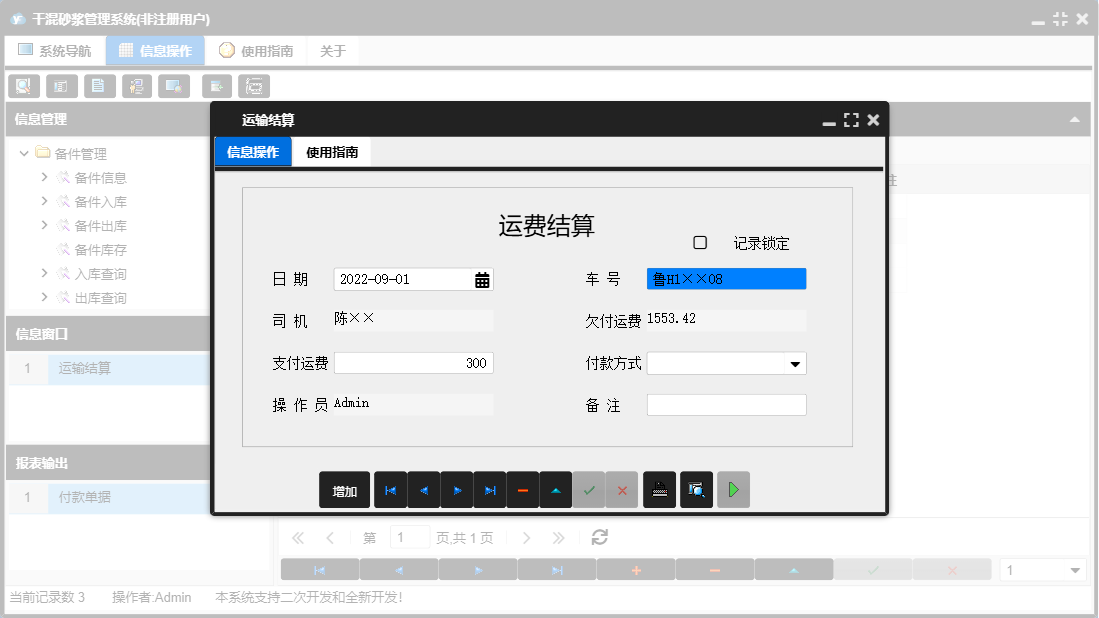Click the document icon on the main toolbar

pos(99,86)
